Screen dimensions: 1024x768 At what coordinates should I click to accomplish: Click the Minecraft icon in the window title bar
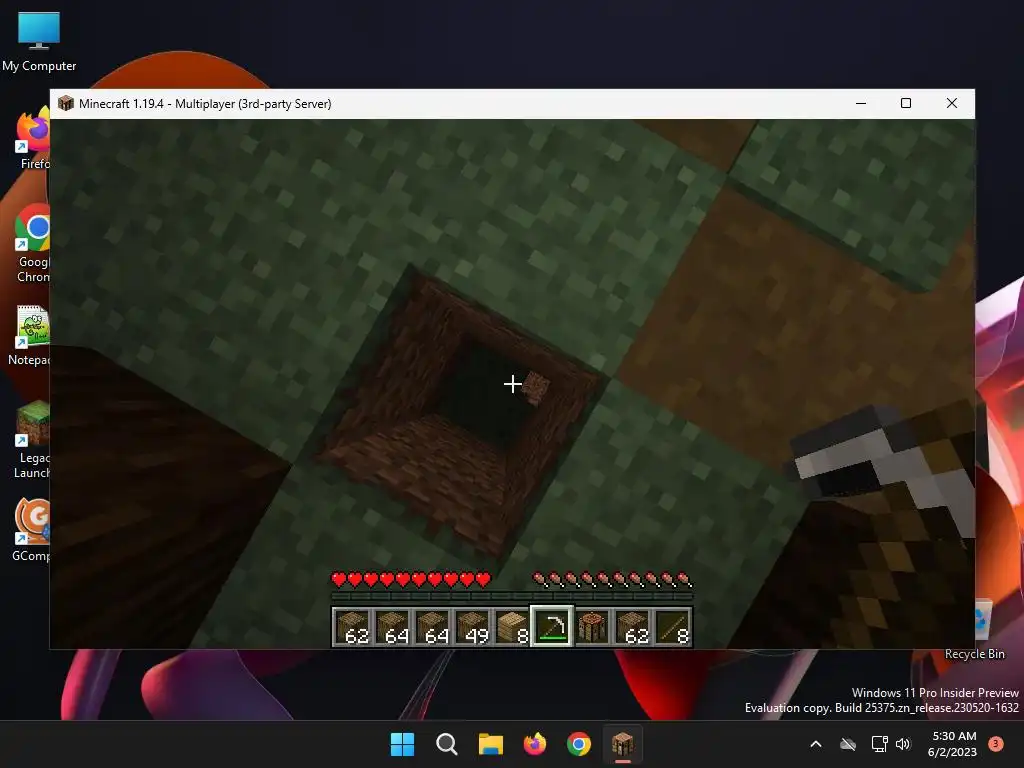point(66,103)
